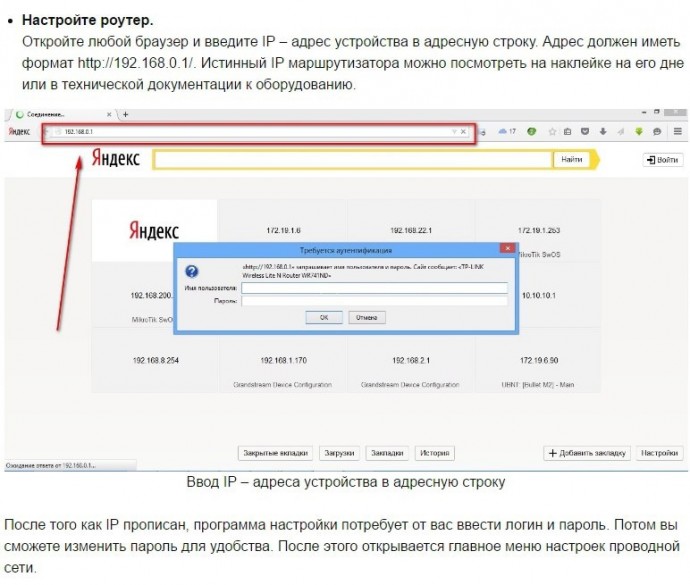This screenshot has height=585, width=690.
Task: Open the Яндекс speed-dial tile
Action: pos(154,231)
